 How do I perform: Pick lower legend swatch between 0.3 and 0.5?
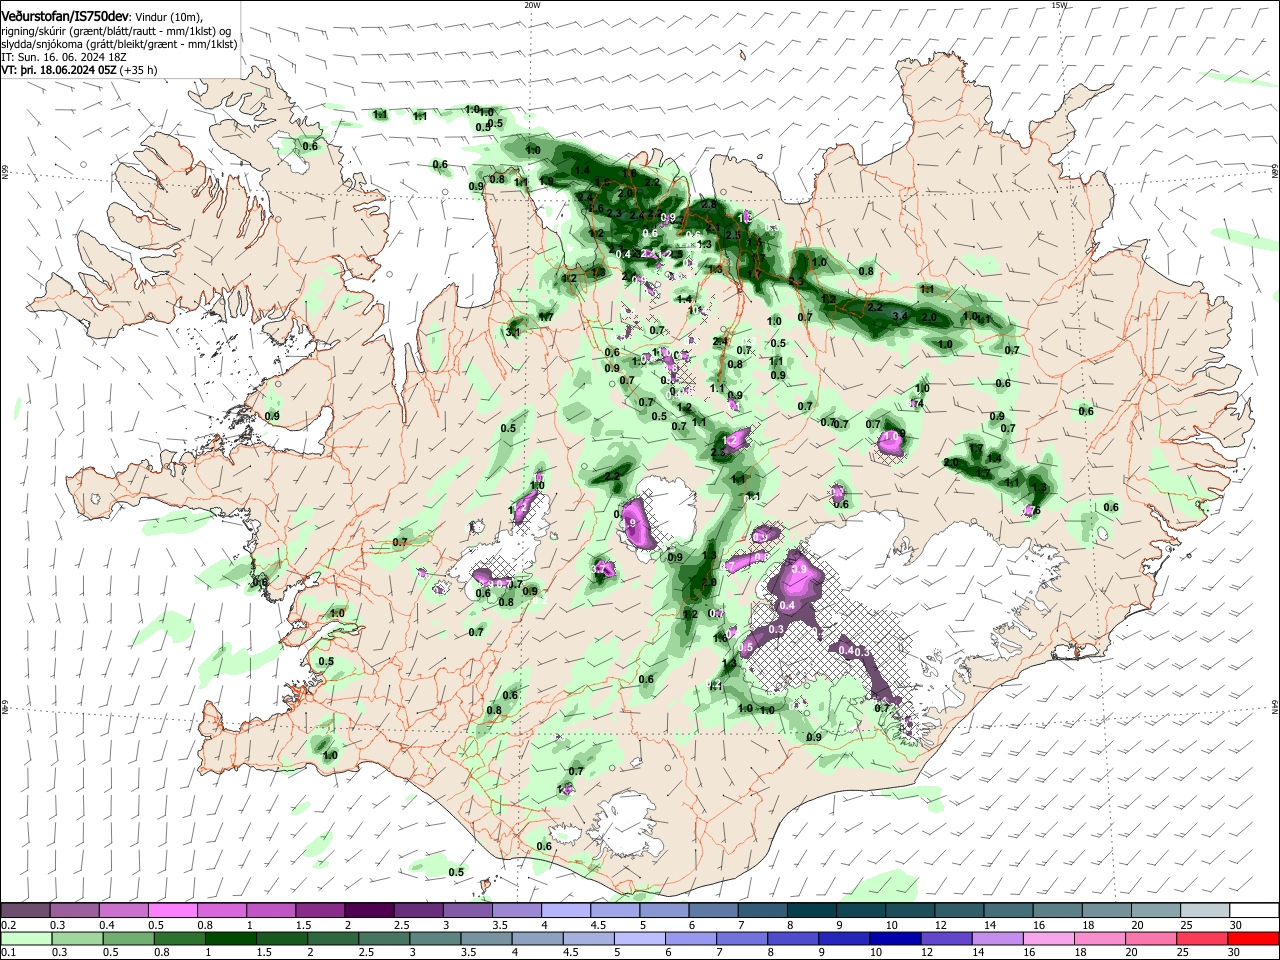(77, 938)
